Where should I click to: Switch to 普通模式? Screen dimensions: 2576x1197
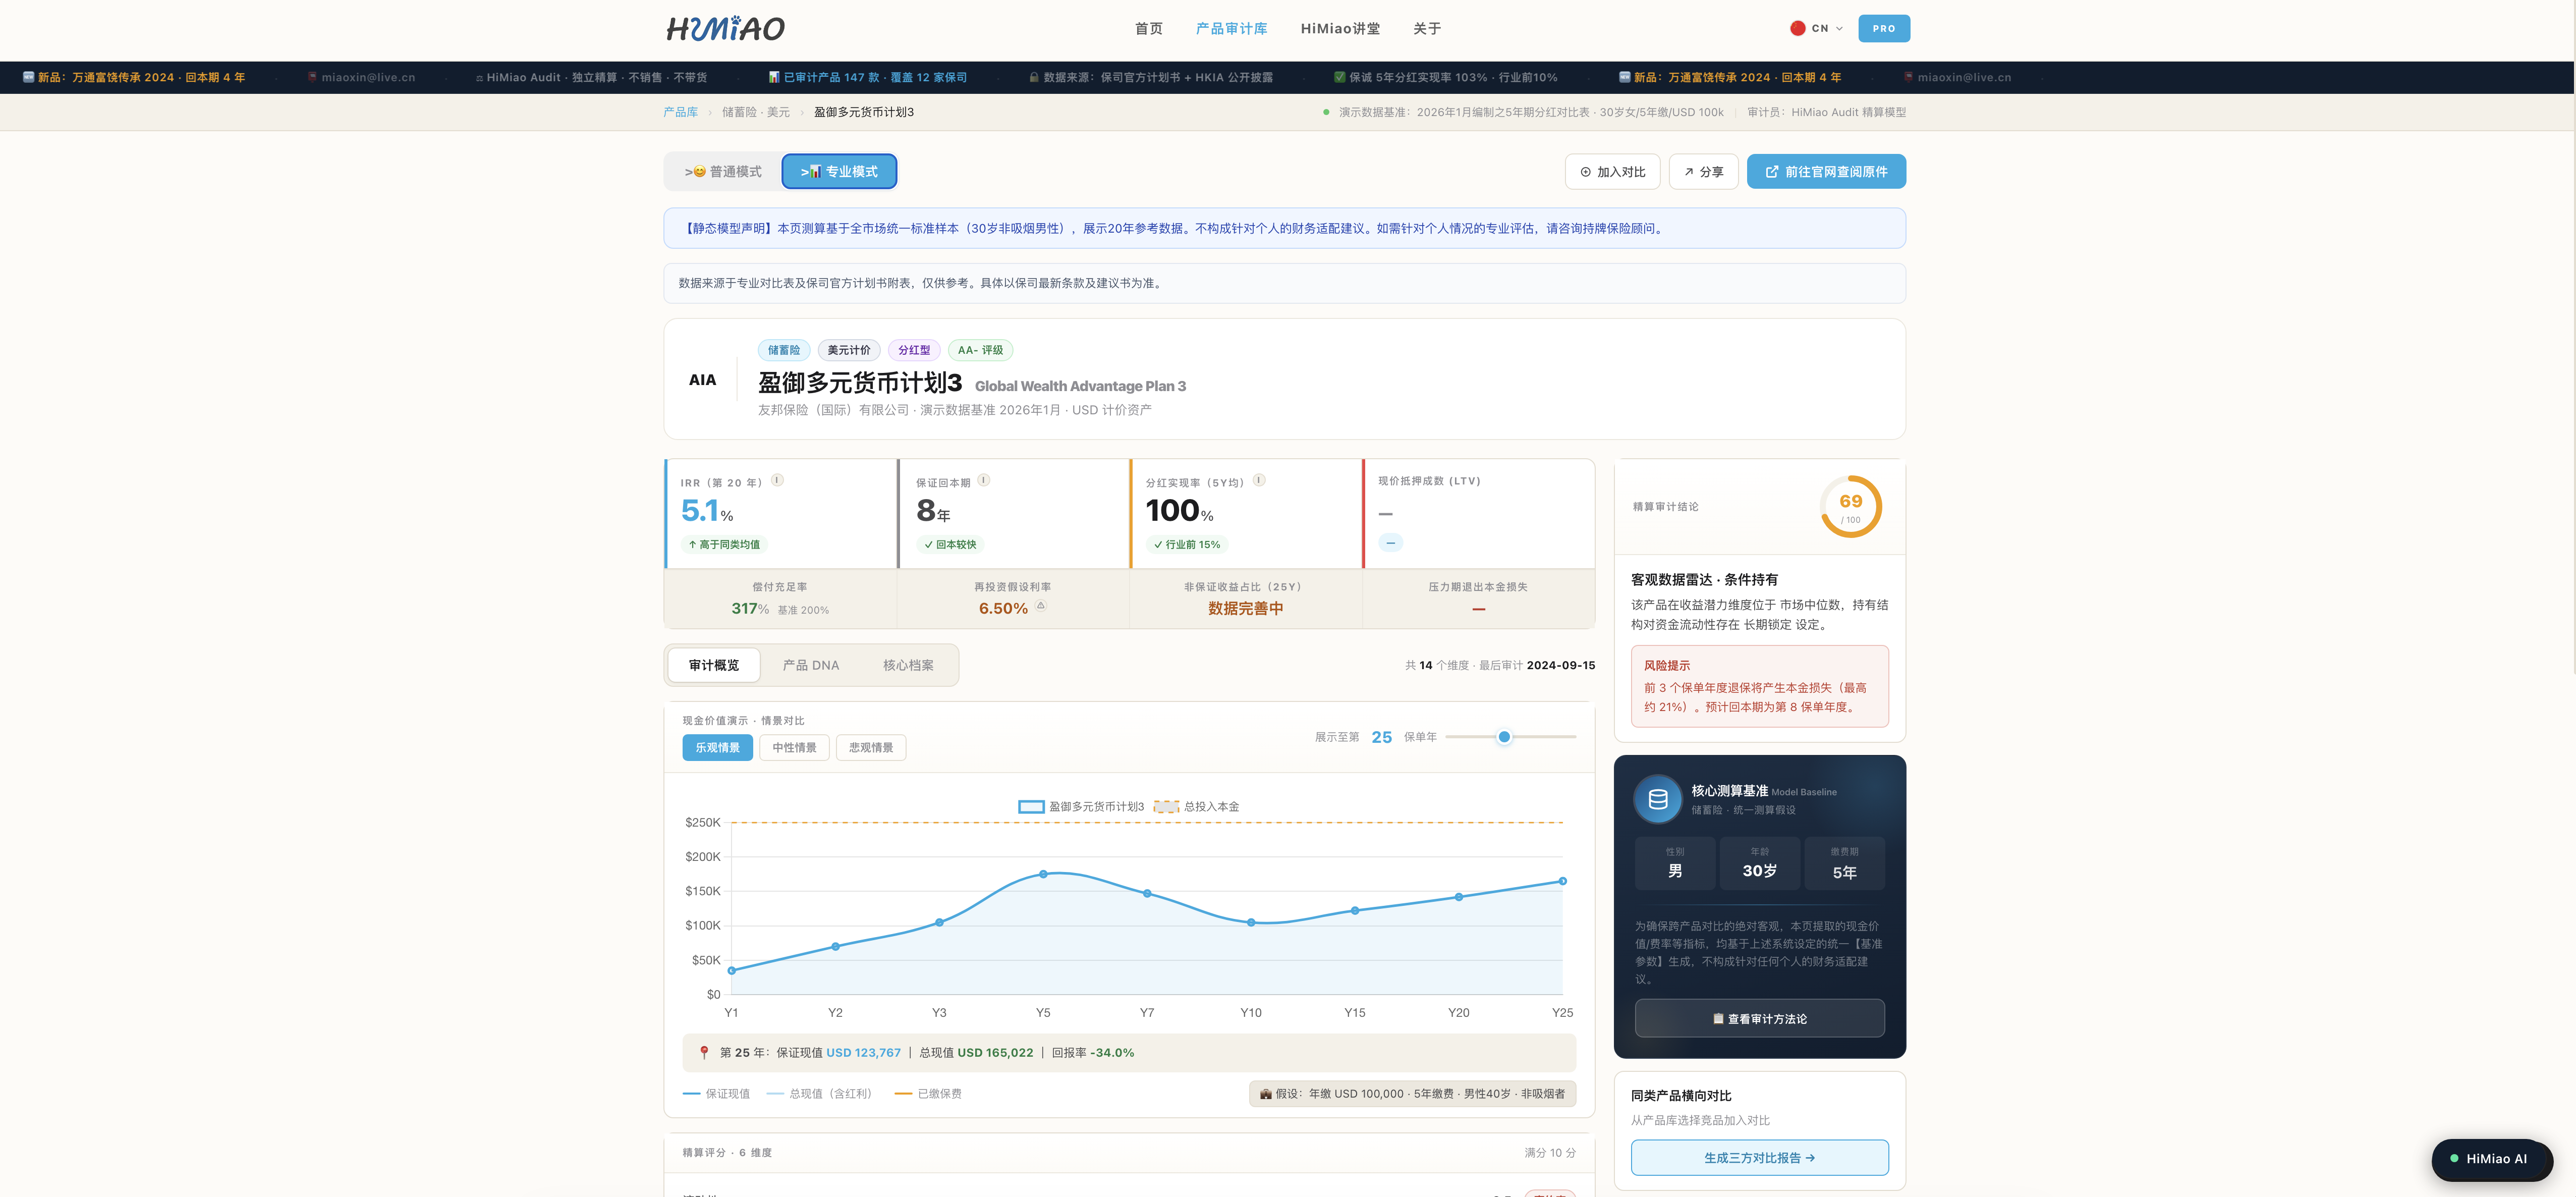coord(723,172)
